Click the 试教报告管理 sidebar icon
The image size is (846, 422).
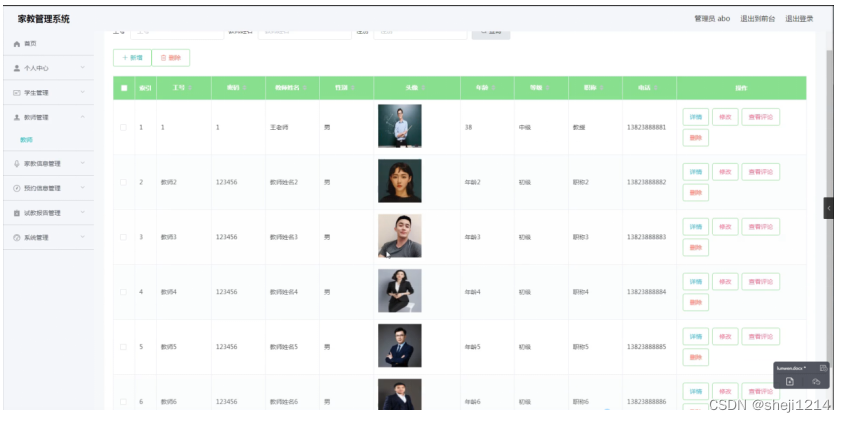[17, 213]
